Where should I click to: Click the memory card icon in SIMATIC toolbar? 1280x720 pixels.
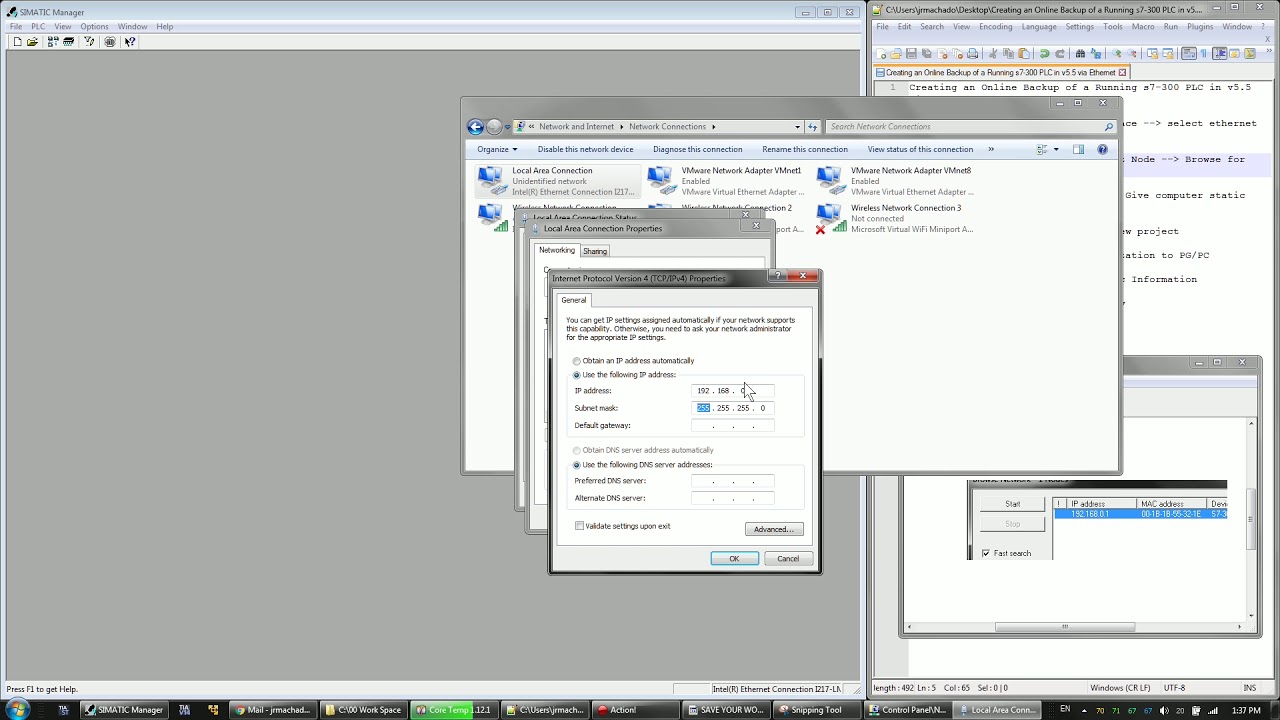pyautogui.click(x=68, y=42)
